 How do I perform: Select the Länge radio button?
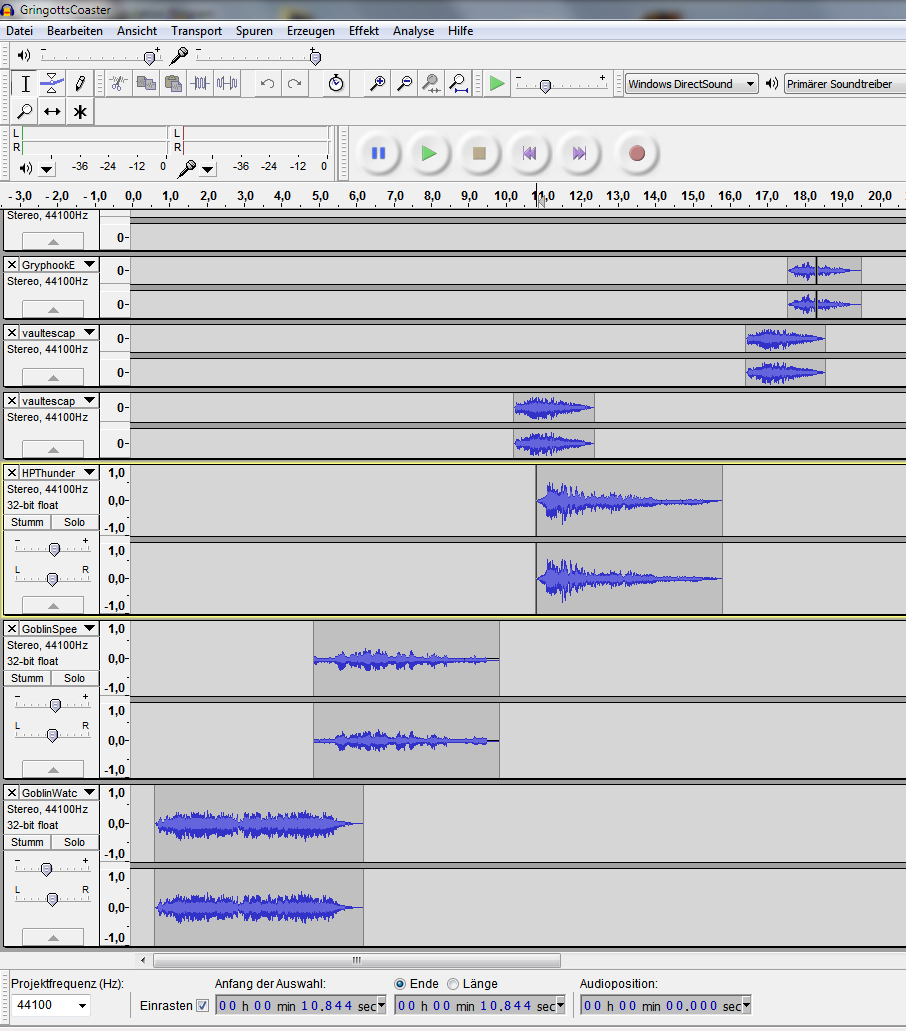tap(453, 984)
